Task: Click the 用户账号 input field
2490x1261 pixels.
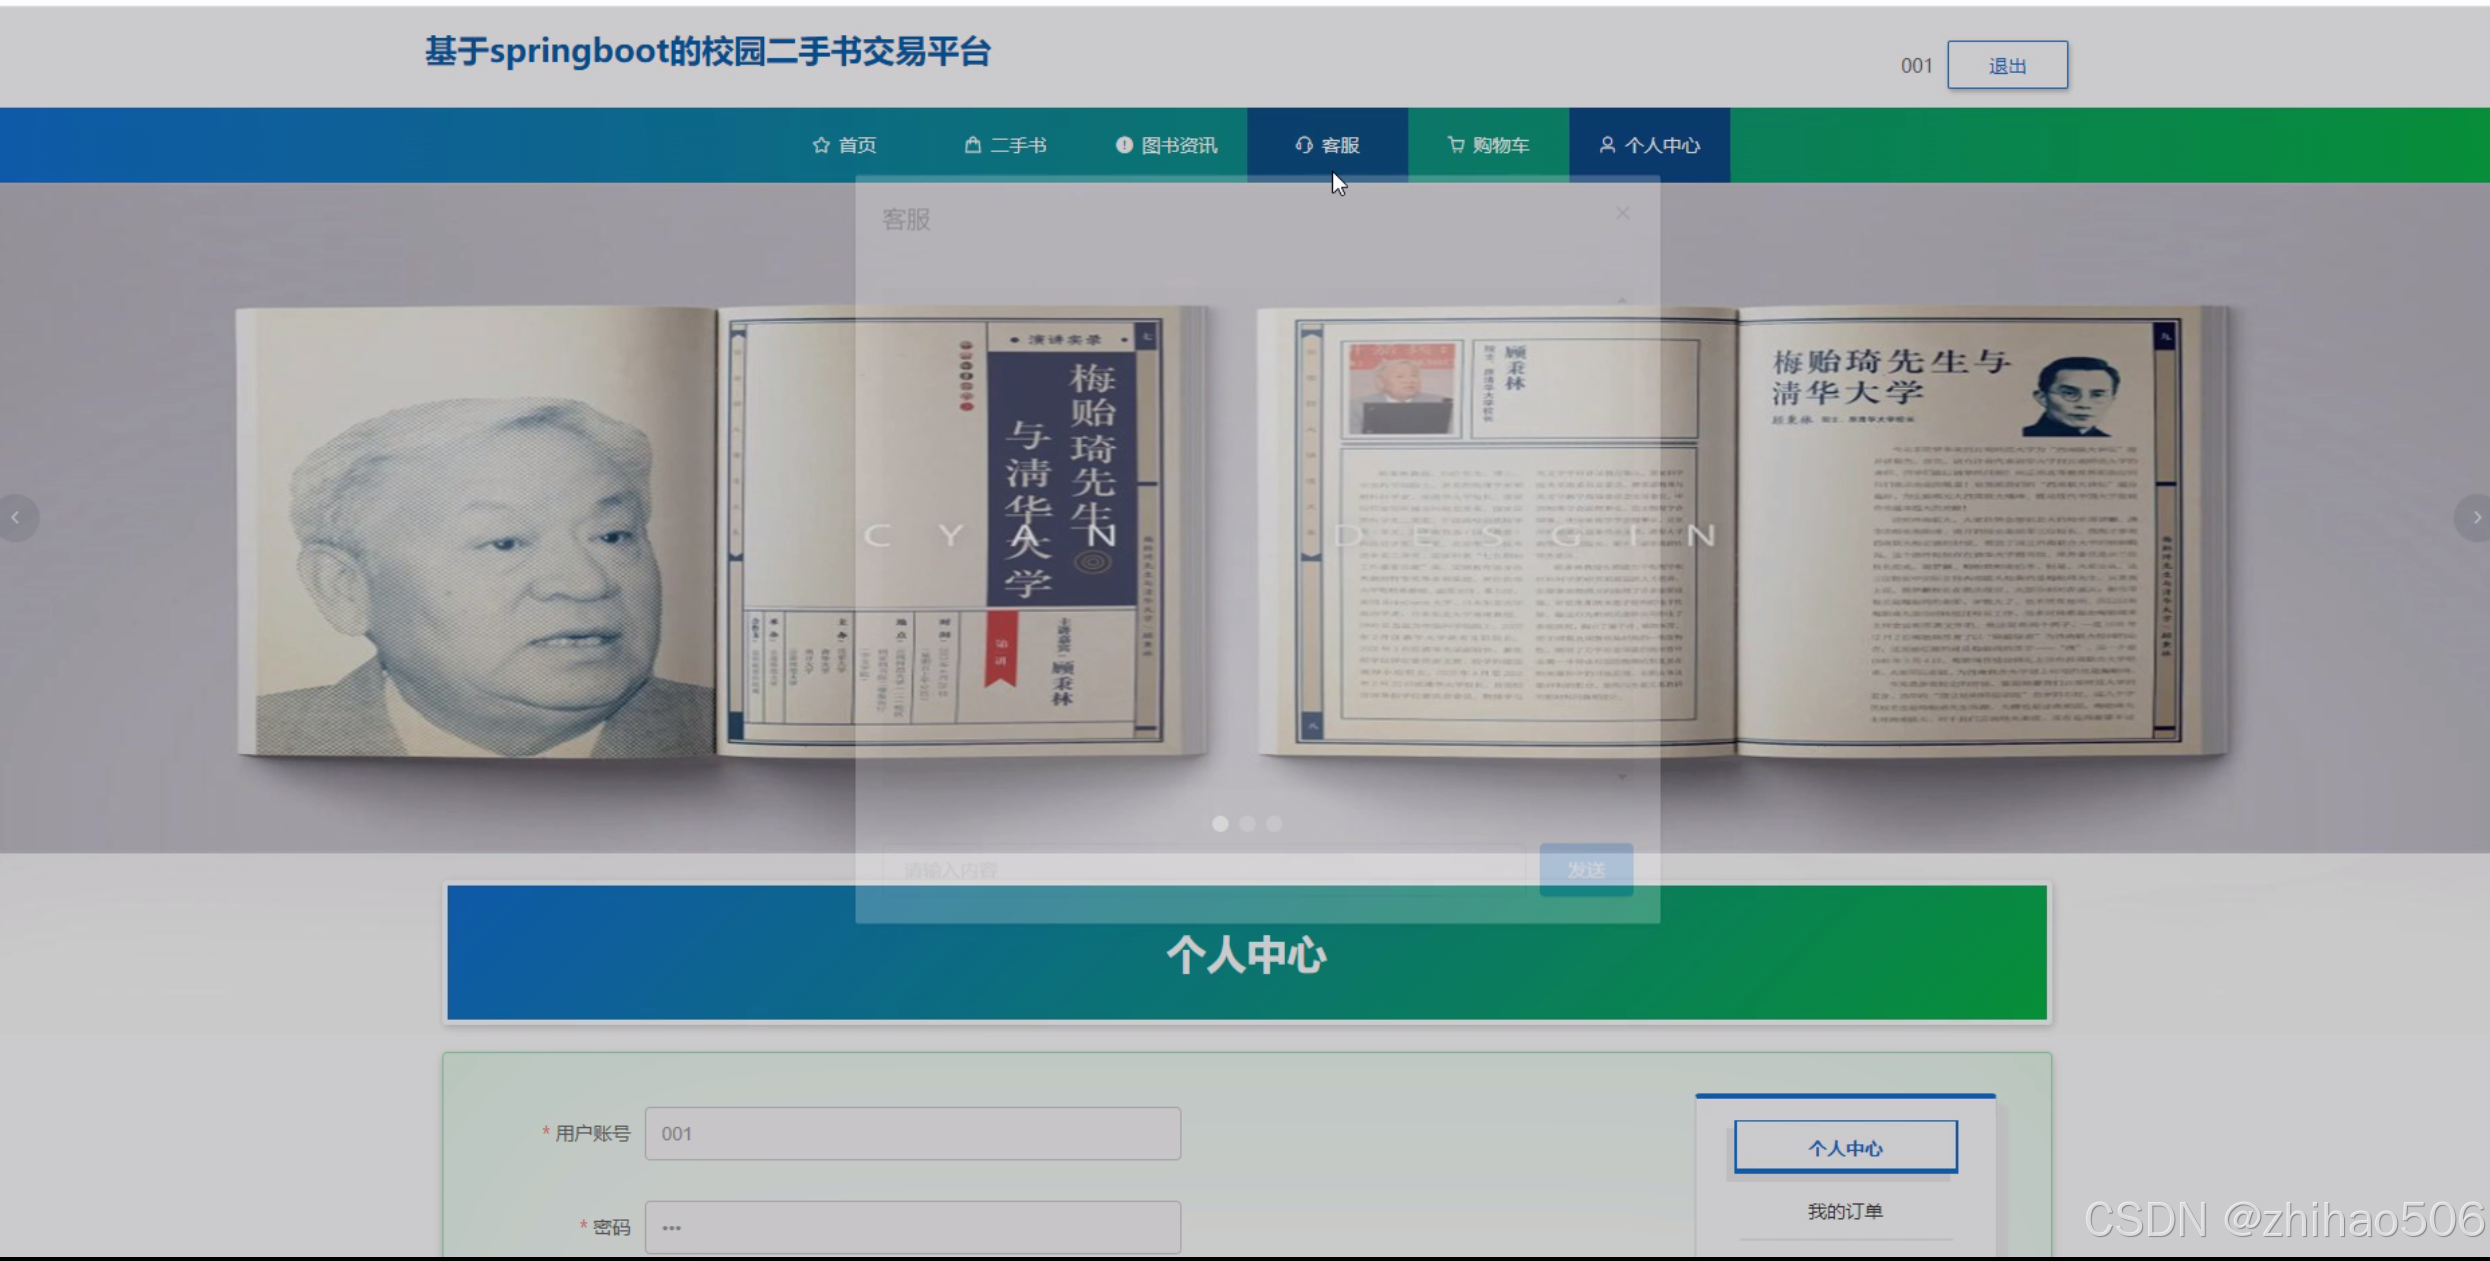Action: (912, 1133)
